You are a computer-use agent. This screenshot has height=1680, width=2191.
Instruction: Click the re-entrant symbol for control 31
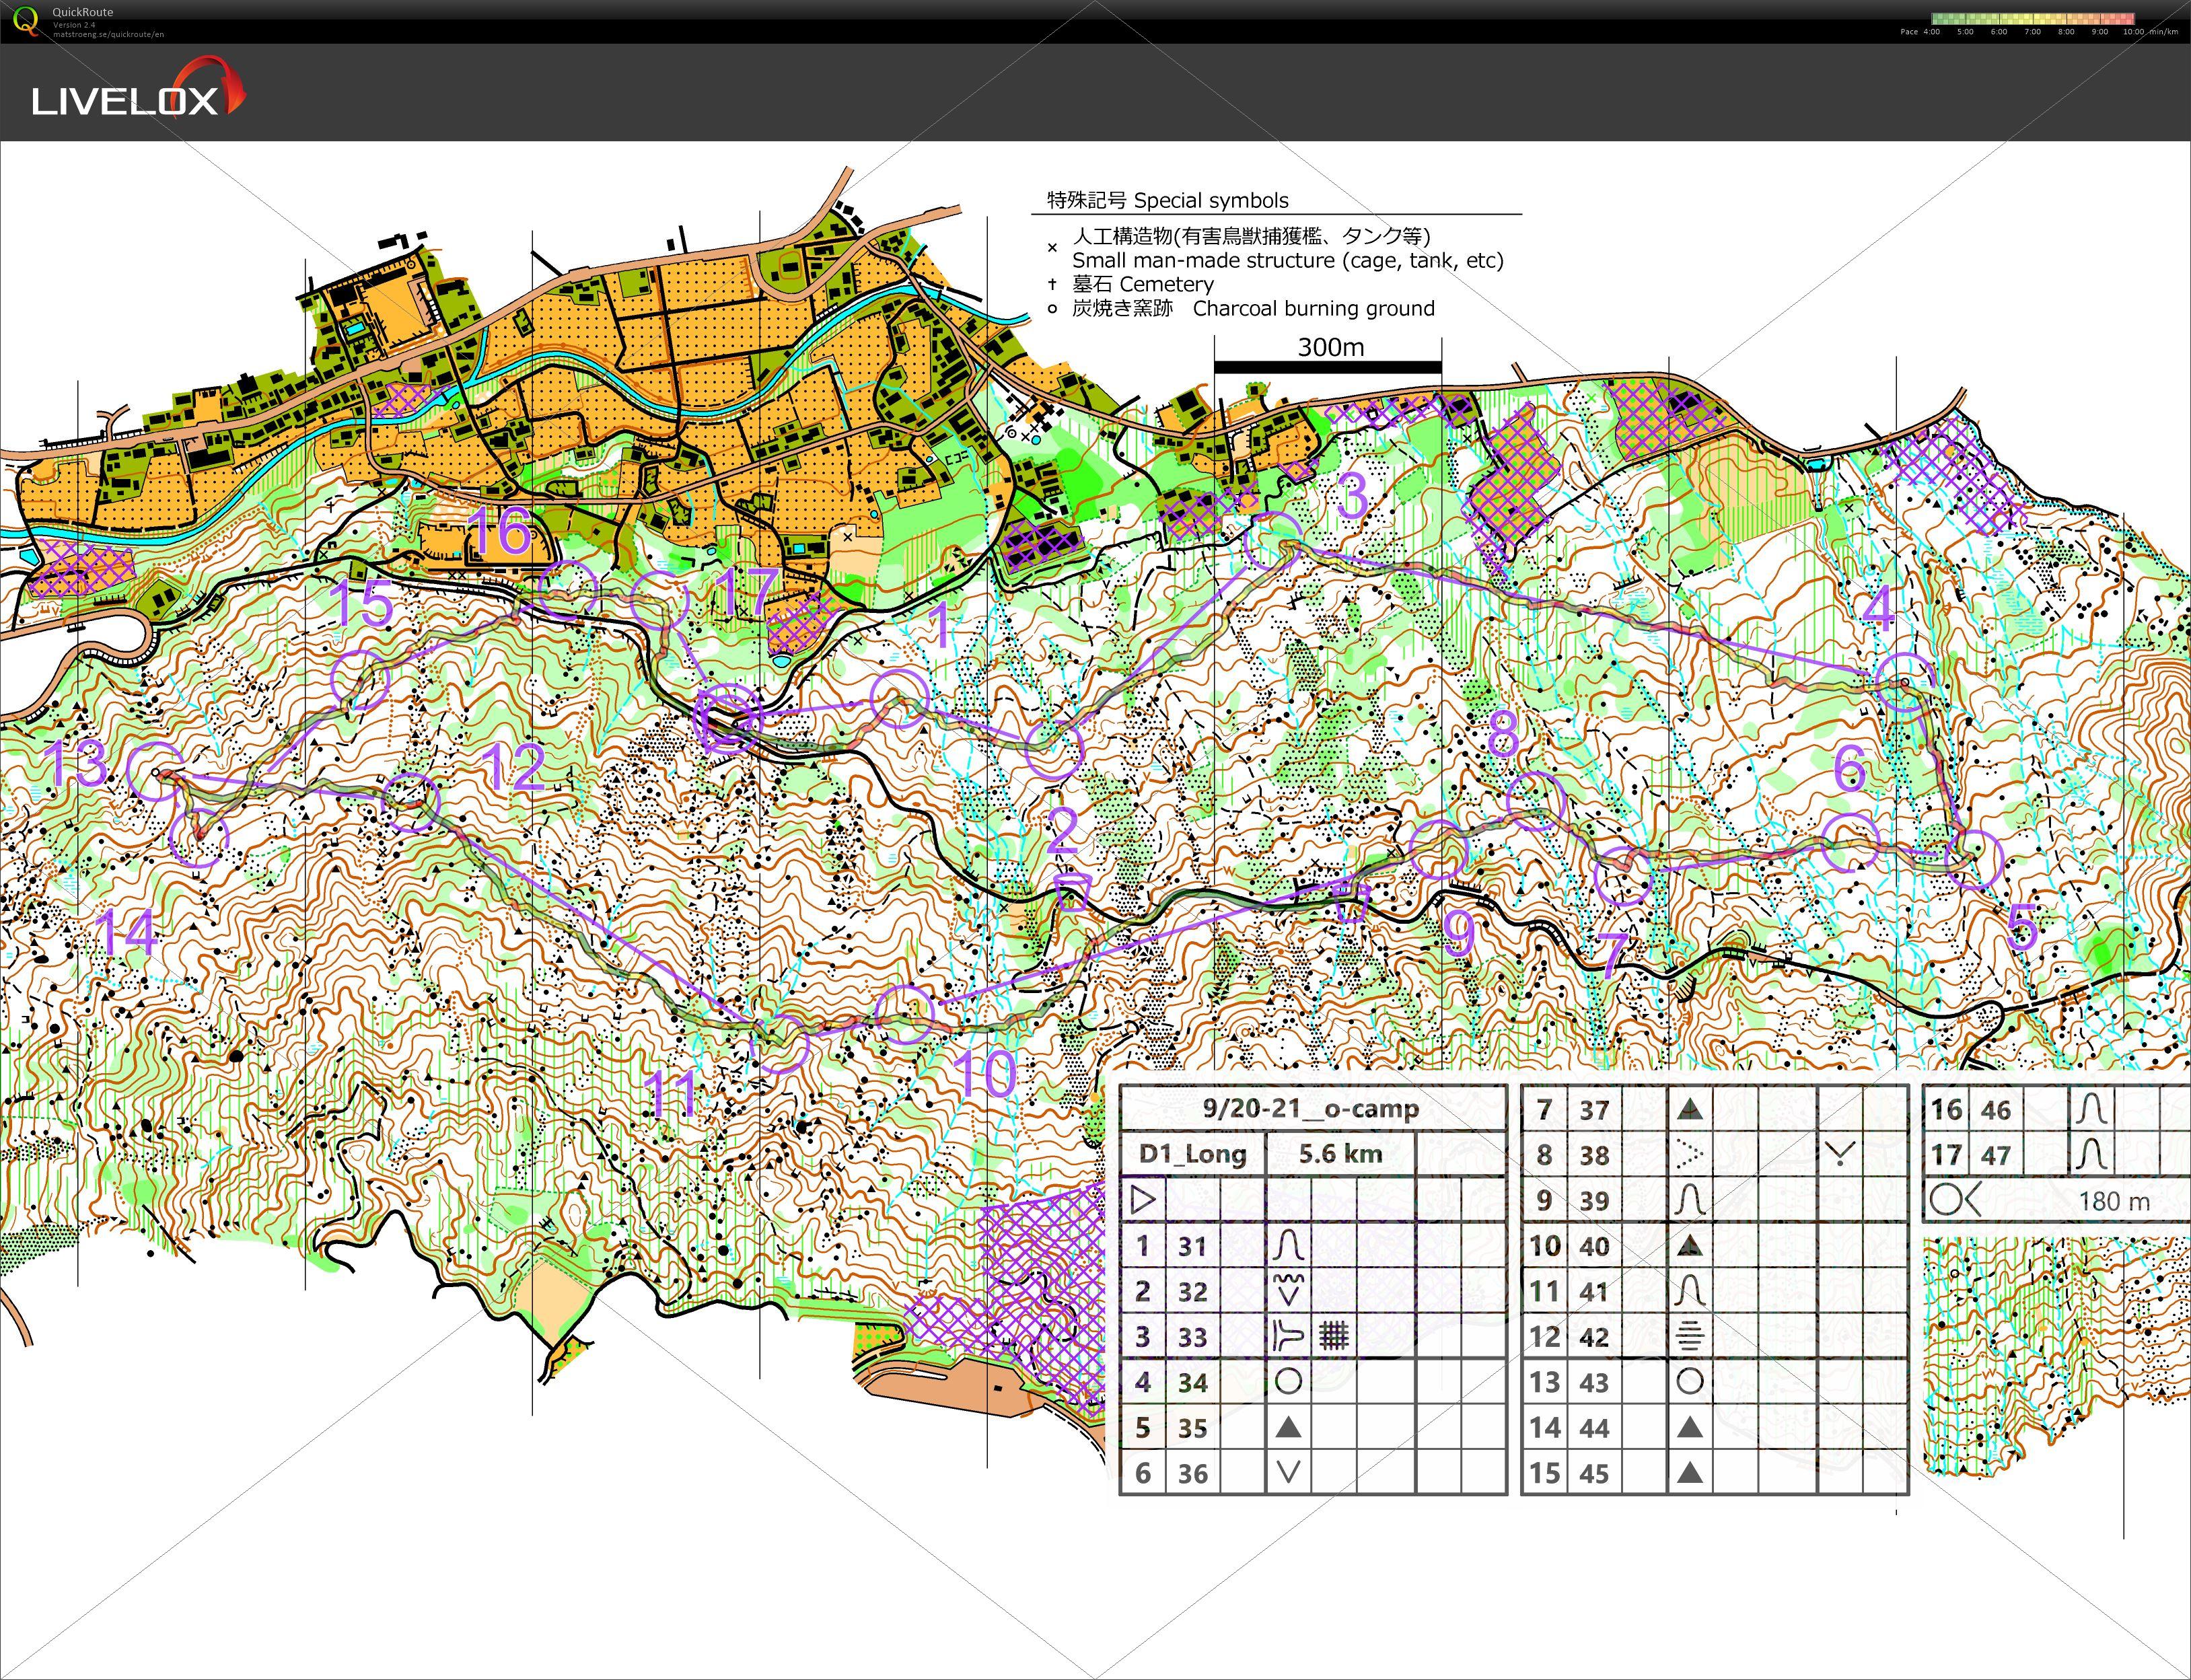coord(1288,1245)
